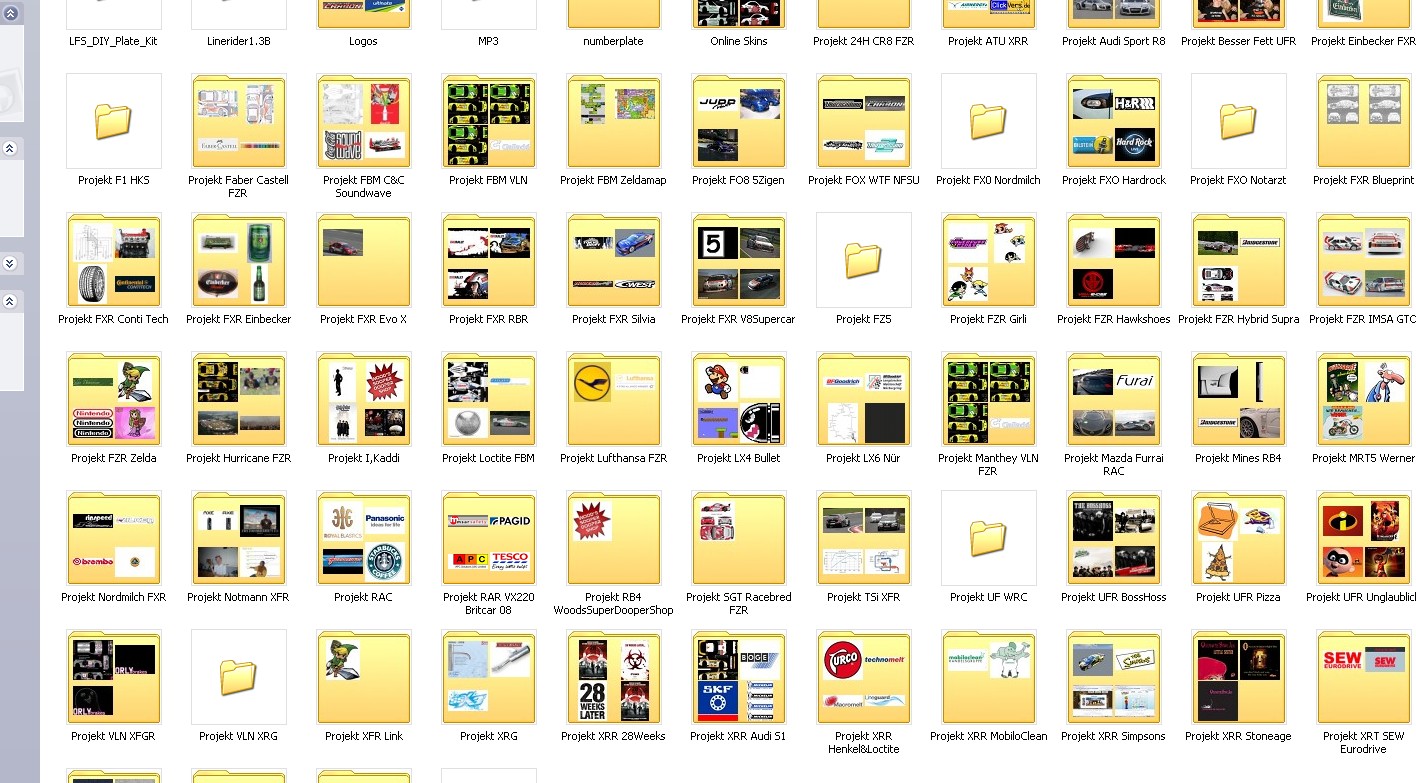Click the Projekt FX0 Nordmilch folder icon

click(x=989, y=121)
